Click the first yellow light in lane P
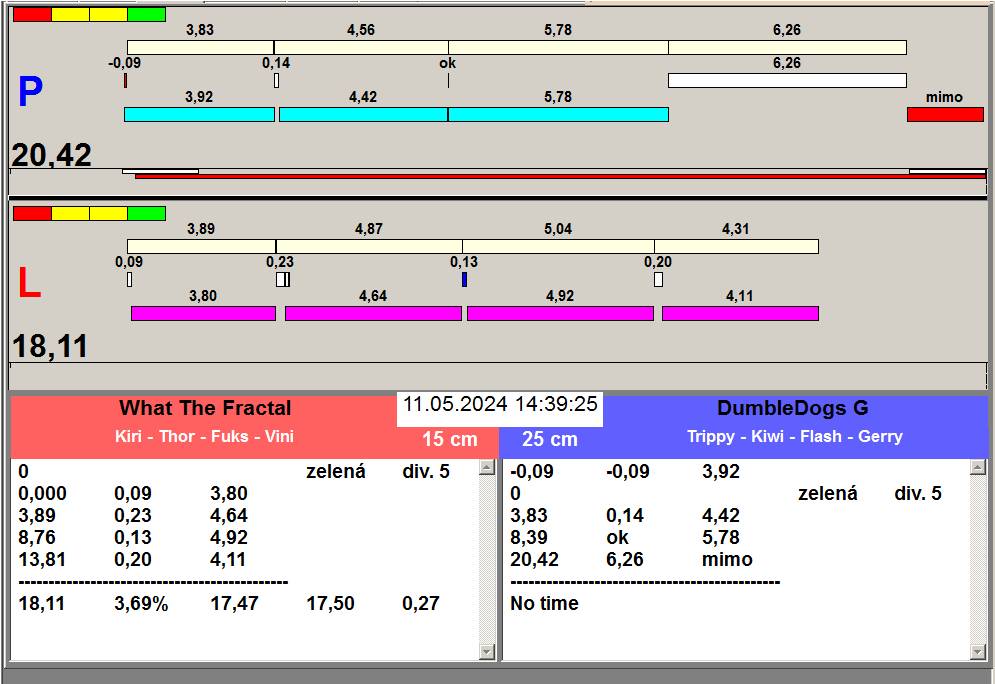Screen dimensions: 995x684 point(70,15)
